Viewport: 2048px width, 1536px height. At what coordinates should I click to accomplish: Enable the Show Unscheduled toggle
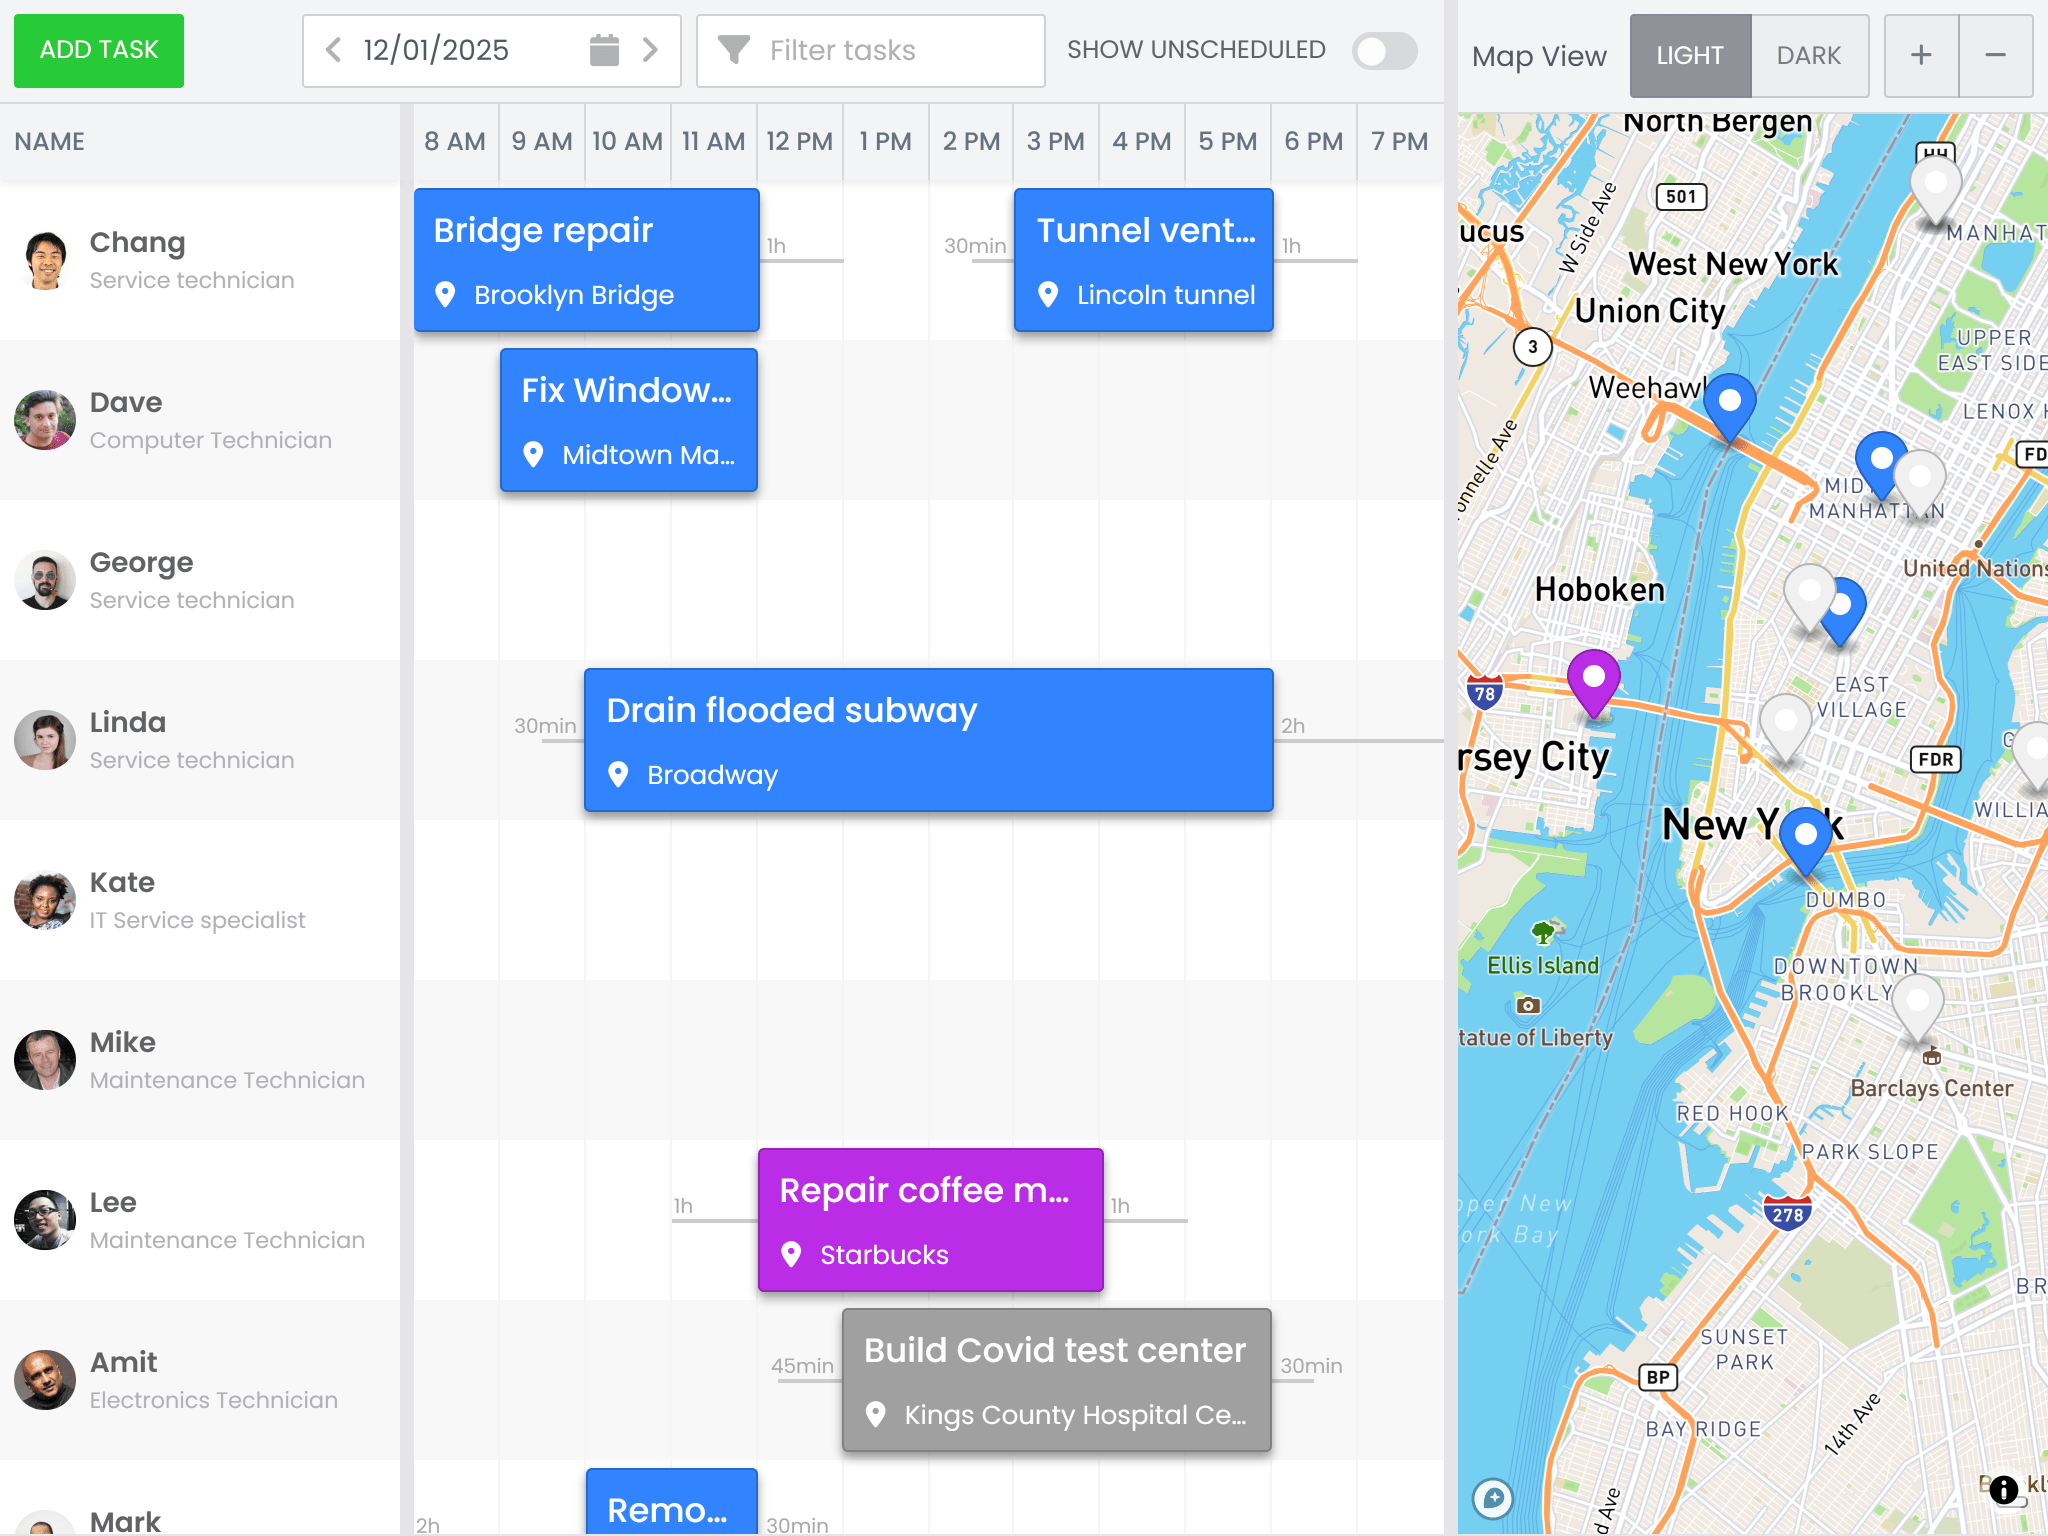(1383, 50)
